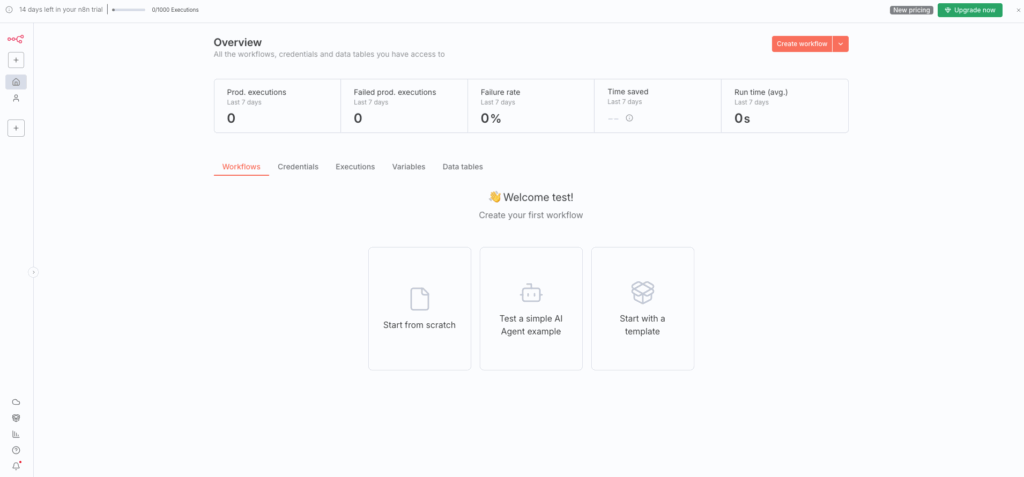
Task: Click the top plus button in the sidebar
Action: (x=16, y=60)
